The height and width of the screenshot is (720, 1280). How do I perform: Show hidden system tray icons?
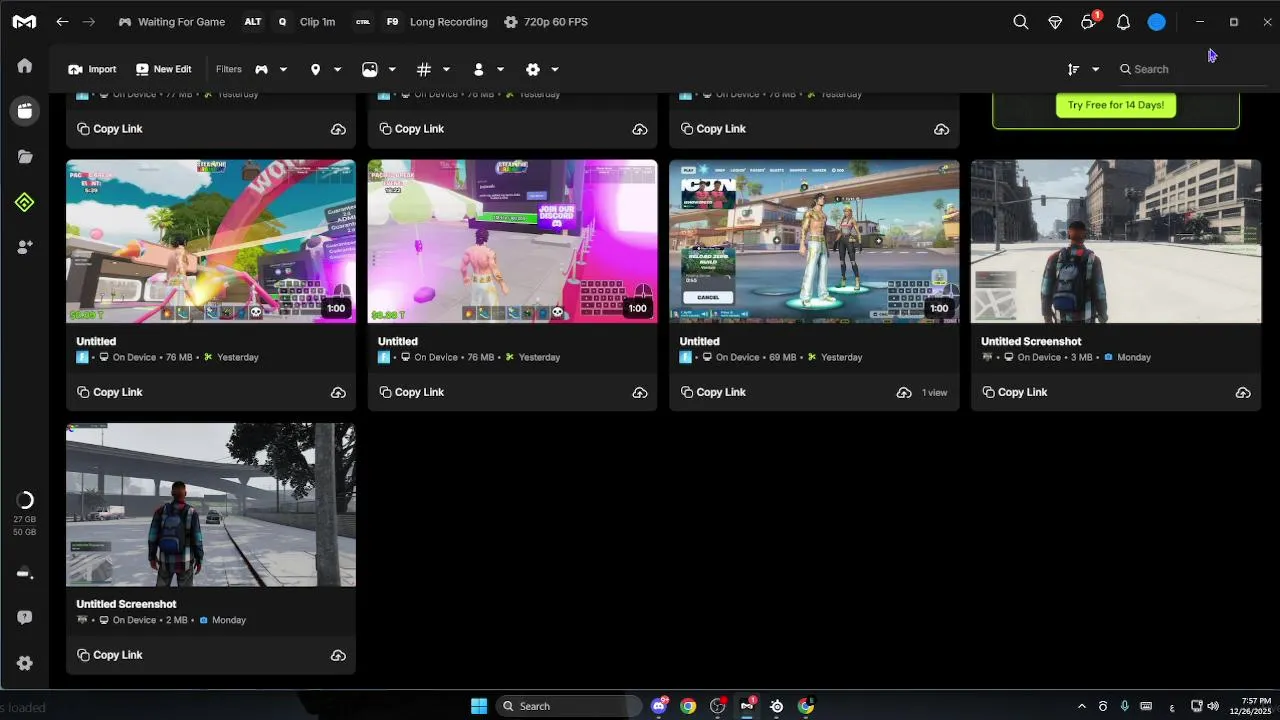click(1081, 706)
